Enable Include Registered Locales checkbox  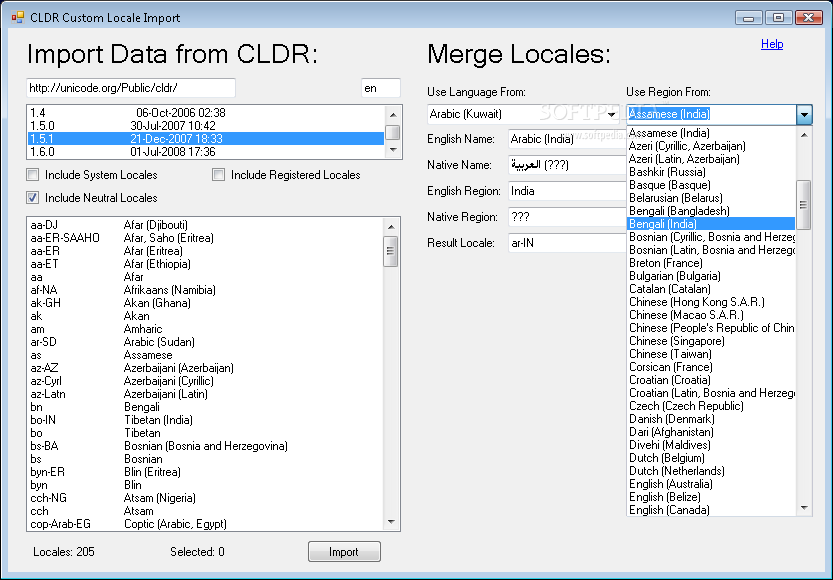[x=218, y=175]
